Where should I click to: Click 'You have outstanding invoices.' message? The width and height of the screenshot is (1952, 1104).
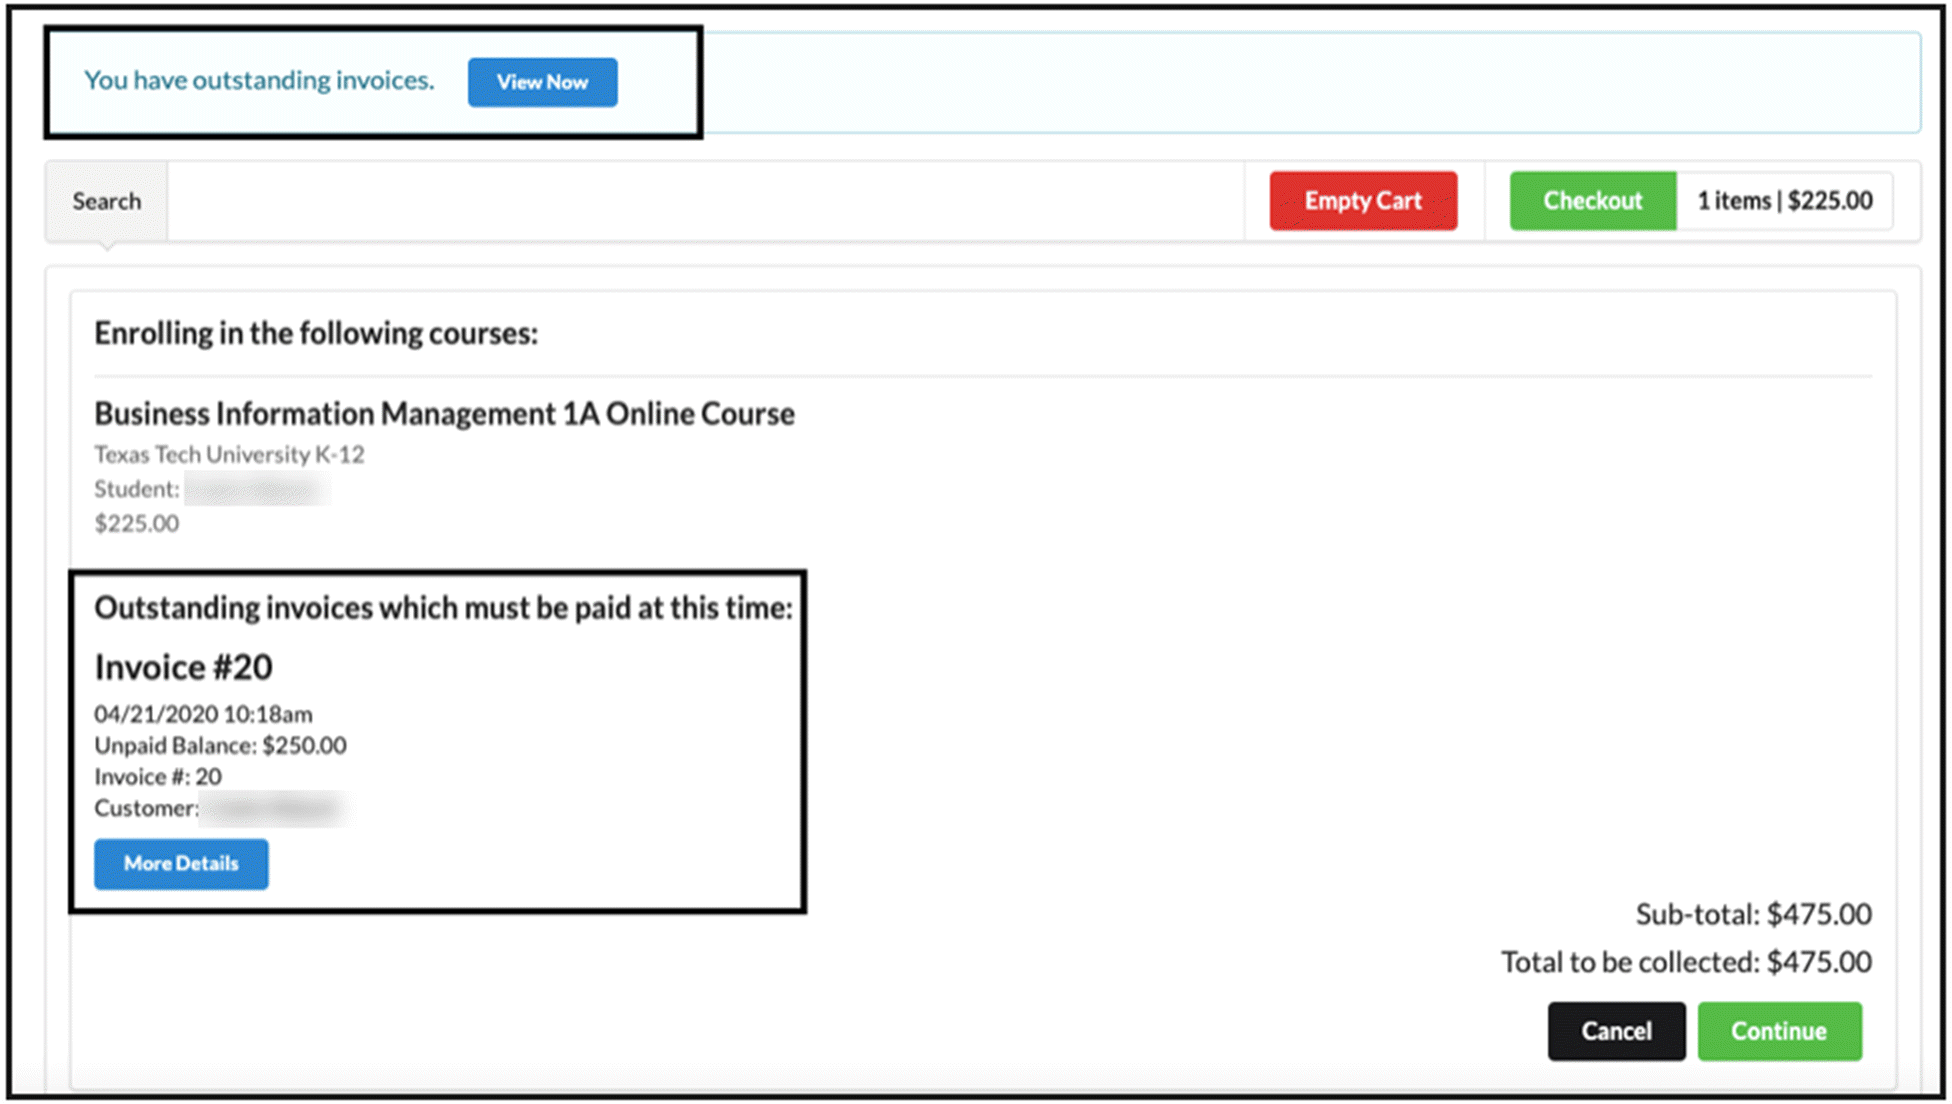coord(259,80)
